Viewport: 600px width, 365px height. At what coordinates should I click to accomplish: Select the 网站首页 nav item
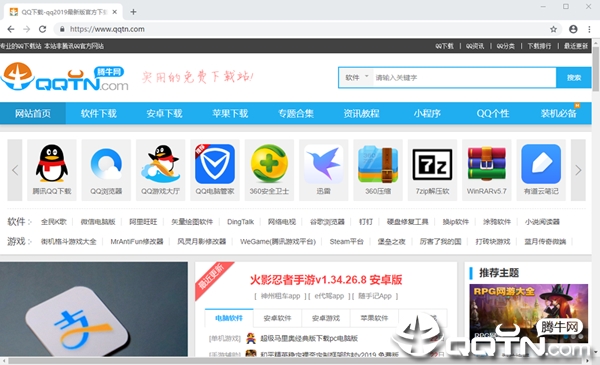pos(33,113)
